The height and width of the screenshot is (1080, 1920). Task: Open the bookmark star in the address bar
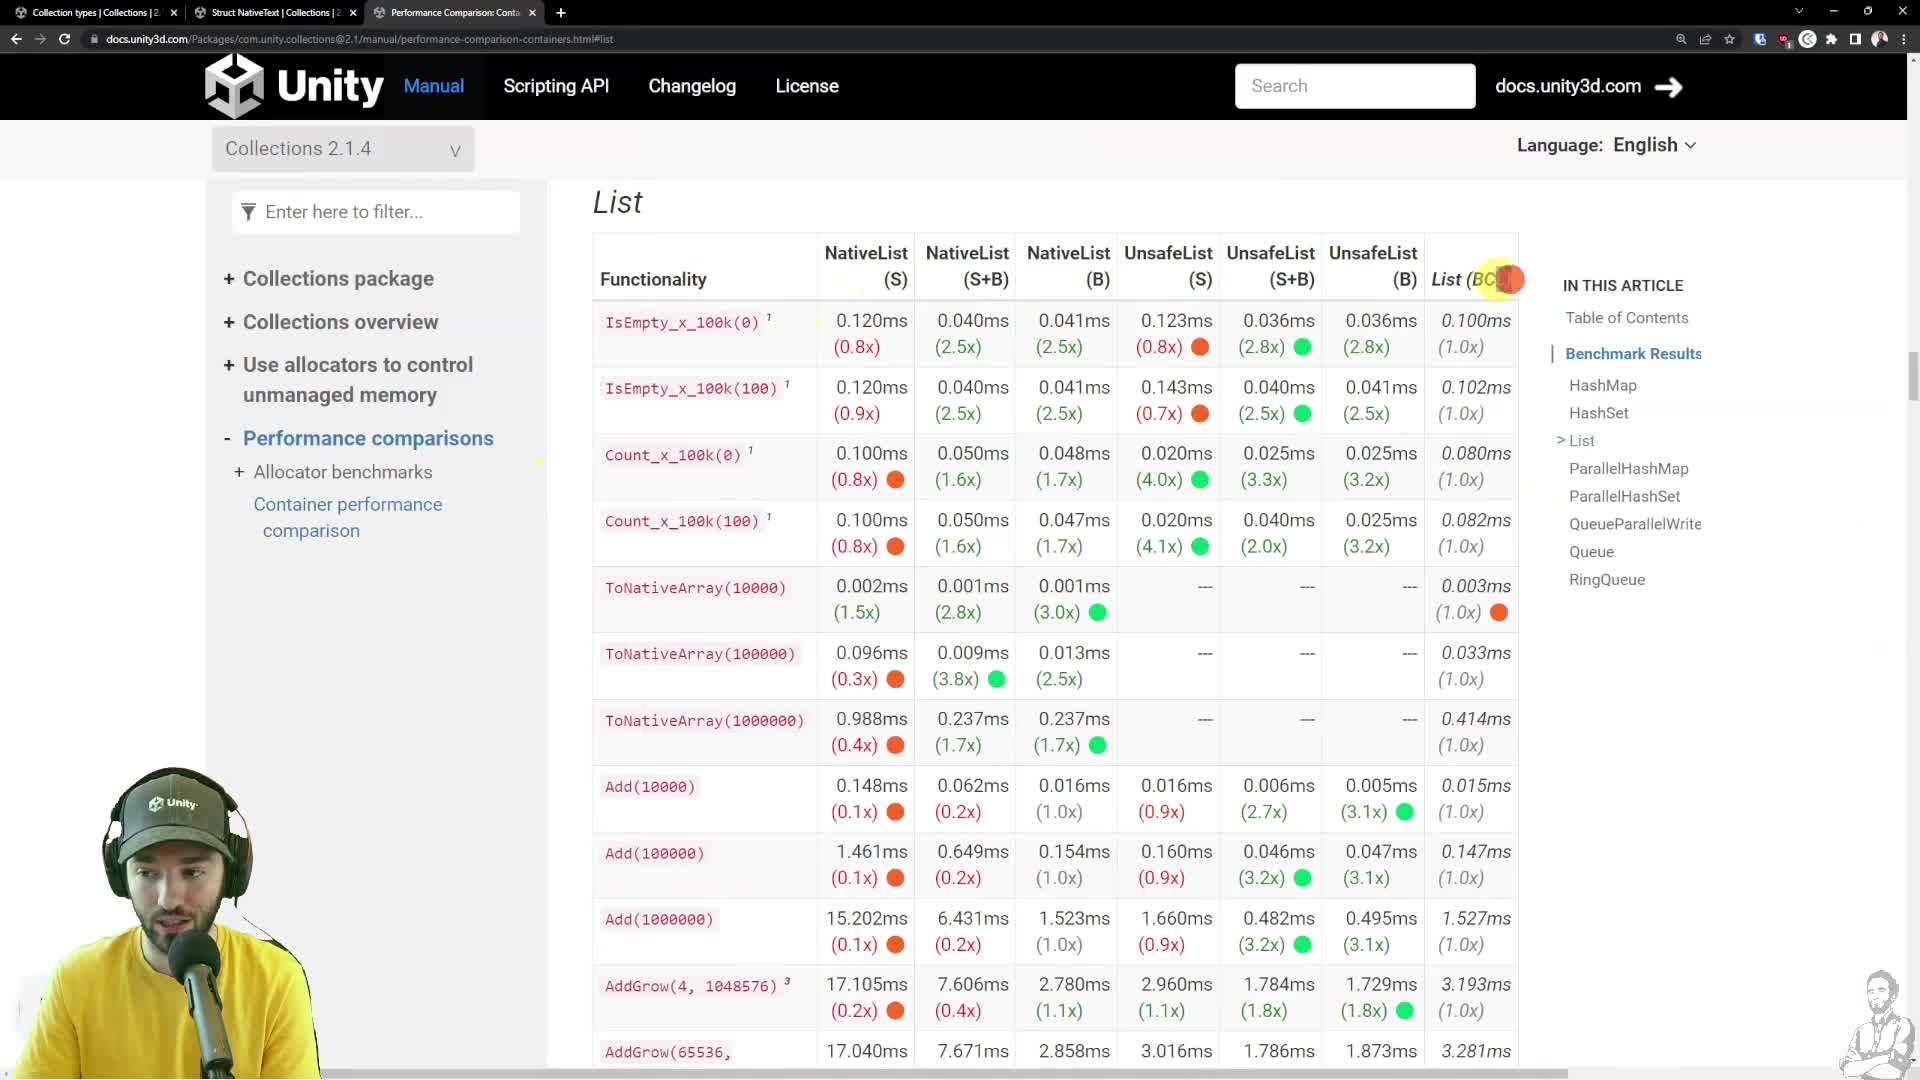1729,39
